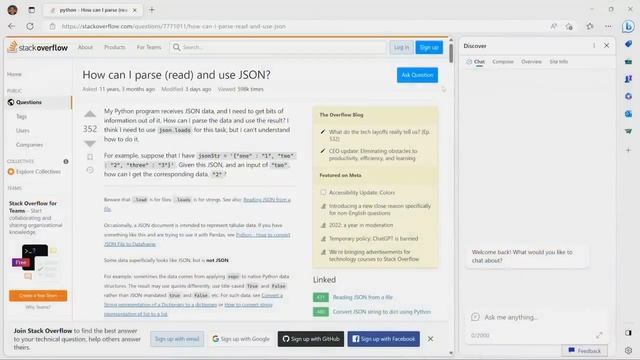Open the shopping tag sidebar icon
The image size is (640, 360).
(x=628, y=44)
